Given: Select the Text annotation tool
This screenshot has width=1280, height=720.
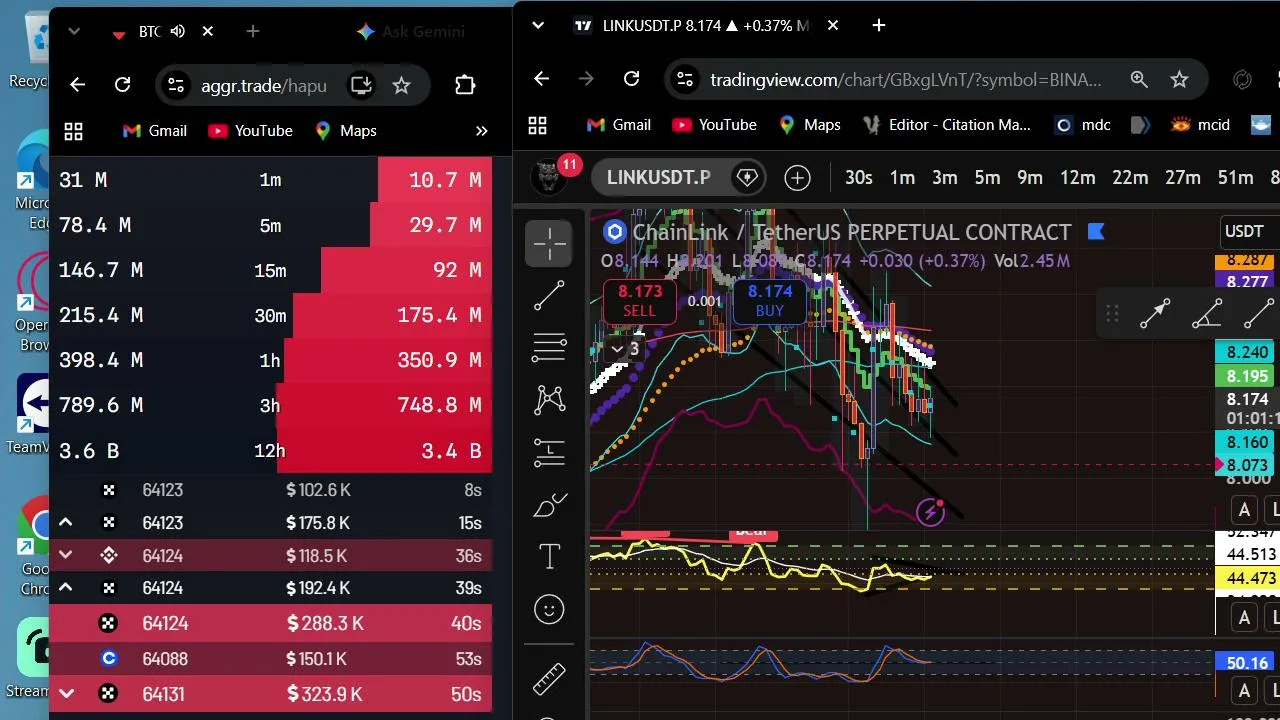Looking at the screenshot, I should click(x=550, y=557).
